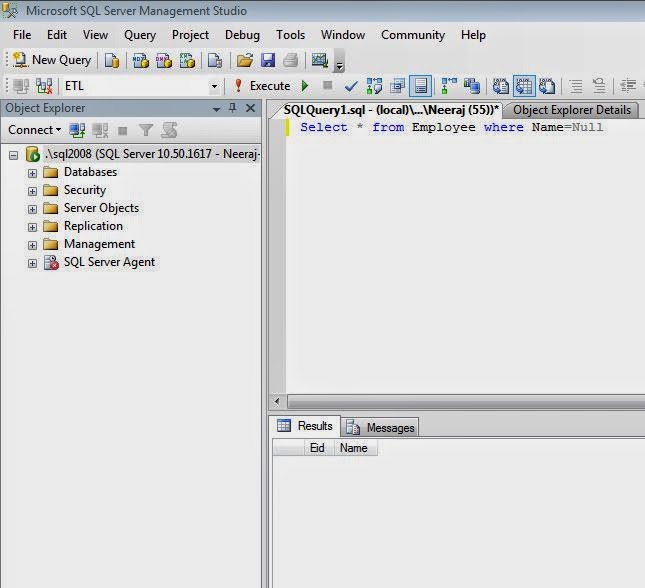This screenshot has height=588, width=645.
Task: Click the Print icon in toolbar
Action: point(291,60)
